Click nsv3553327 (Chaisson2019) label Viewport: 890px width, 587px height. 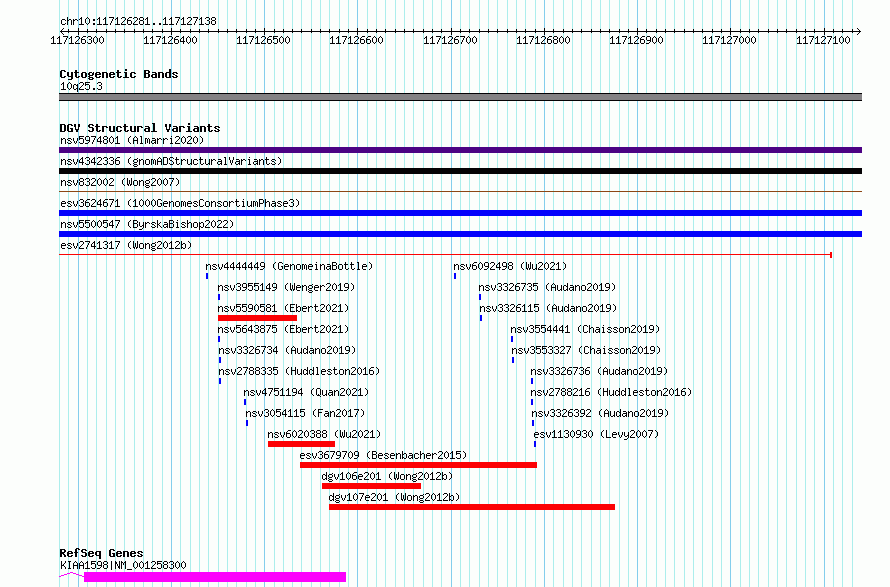pyautogui.click(x=586, y=350)
